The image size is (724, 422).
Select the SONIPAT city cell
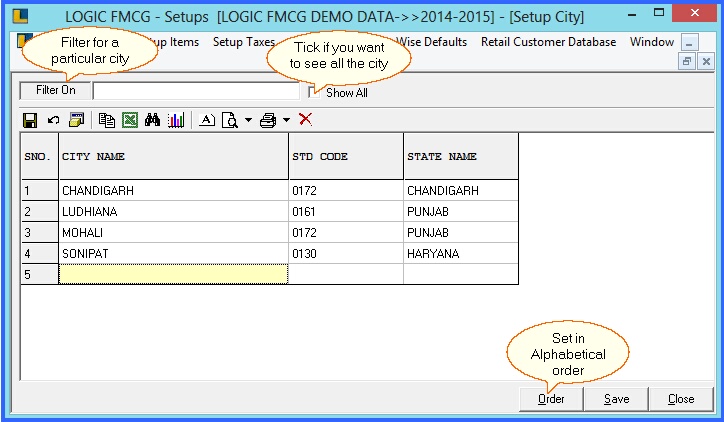[x=174, y=253]
